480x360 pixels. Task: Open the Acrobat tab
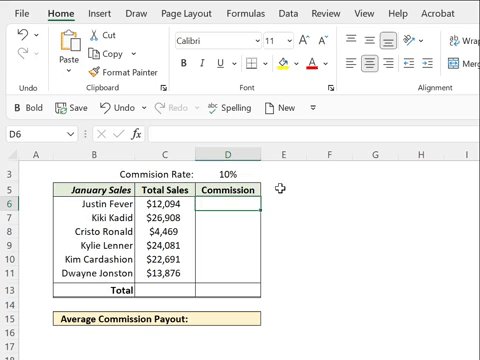[438, 14]
